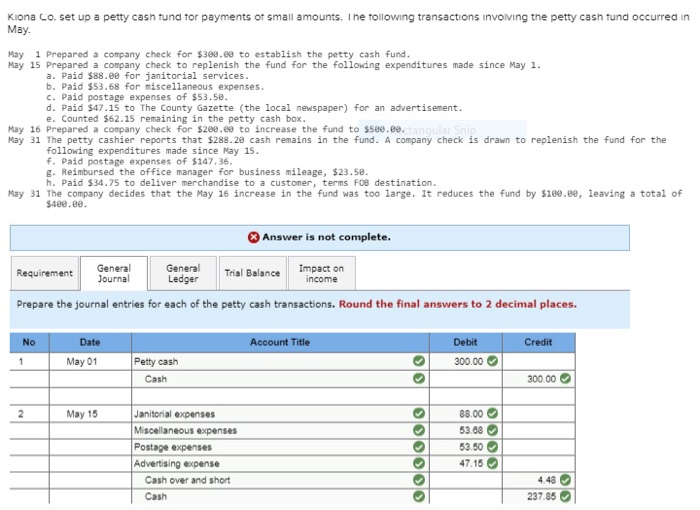Image resolution: width=700 pixels, height=510 pixels.
Task: Click green check in Miscellaneous expenses account cell
Action: click(x=419, y=430)
